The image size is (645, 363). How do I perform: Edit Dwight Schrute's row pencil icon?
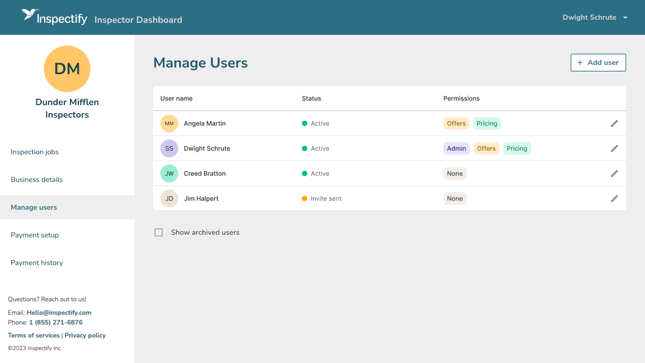coord(614,149)
